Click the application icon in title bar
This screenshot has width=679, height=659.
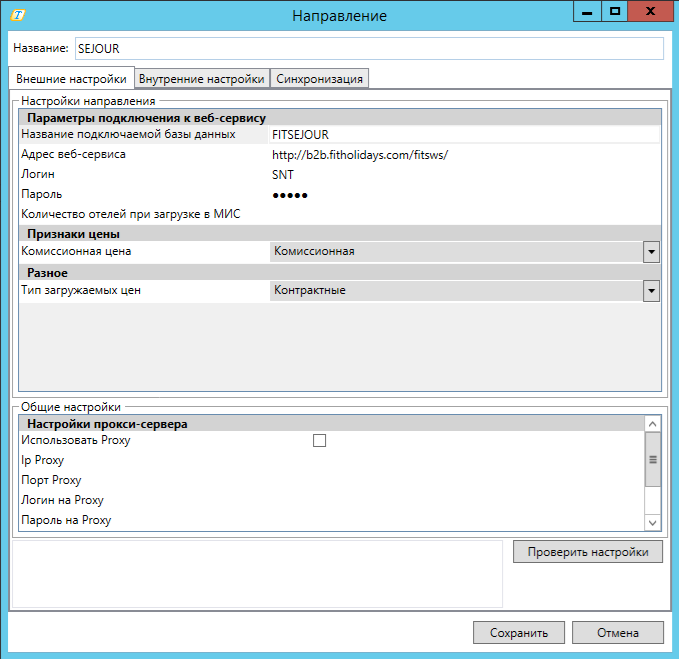(x=16, y=16)
